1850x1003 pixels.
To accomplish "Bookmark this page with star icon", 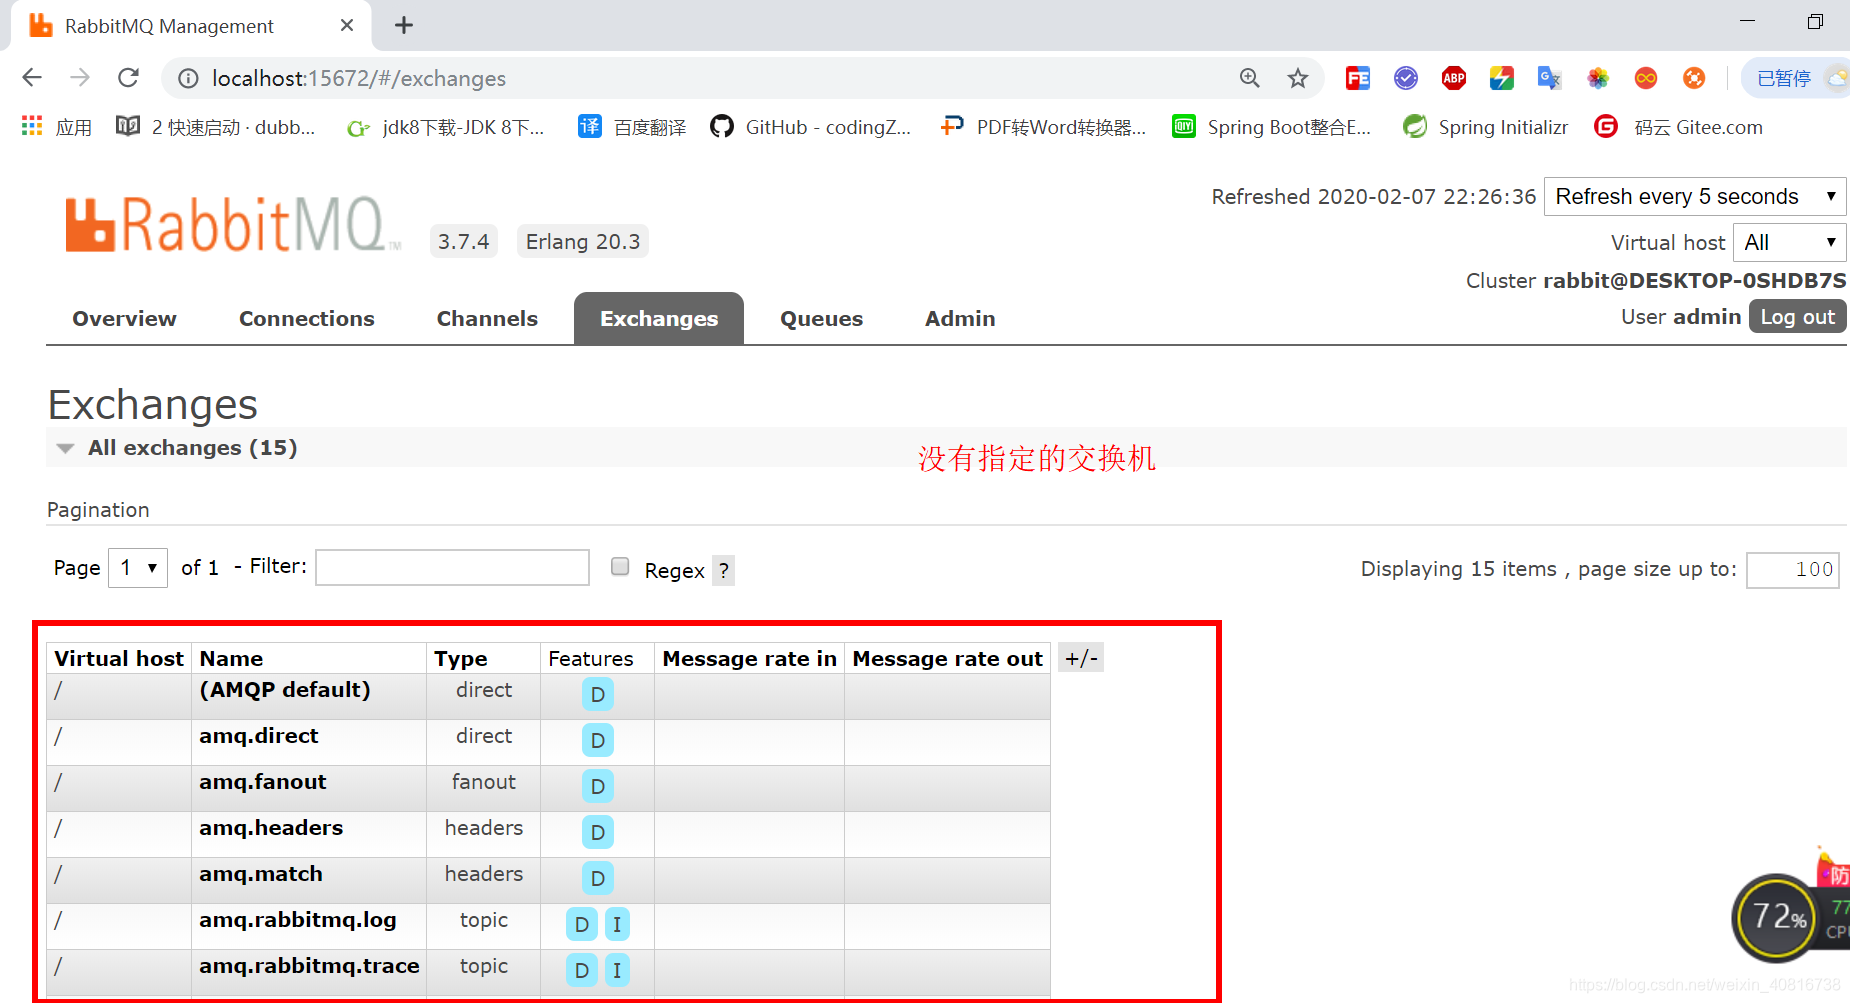I will (1297, 78).
